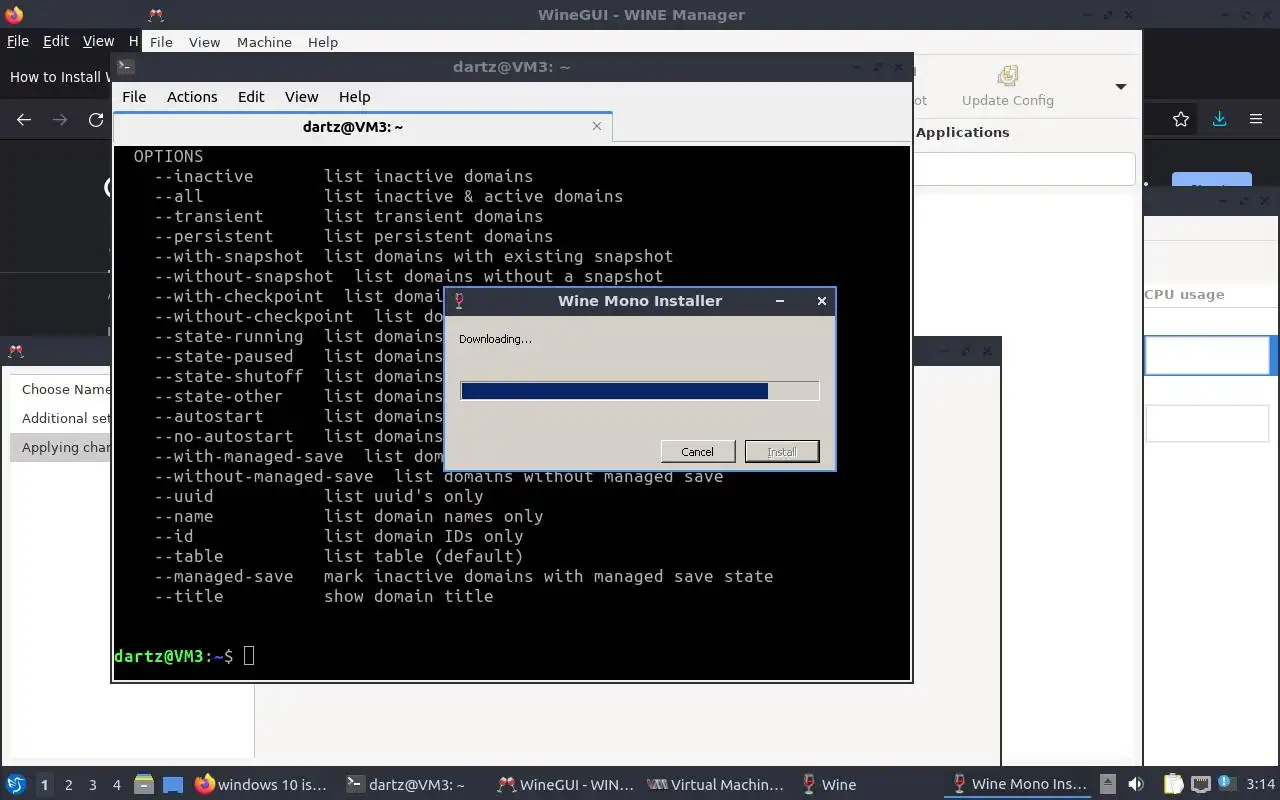Switch to workspace 2
Viewport: 1280px width, 800px height.
[x=68, y=785]
